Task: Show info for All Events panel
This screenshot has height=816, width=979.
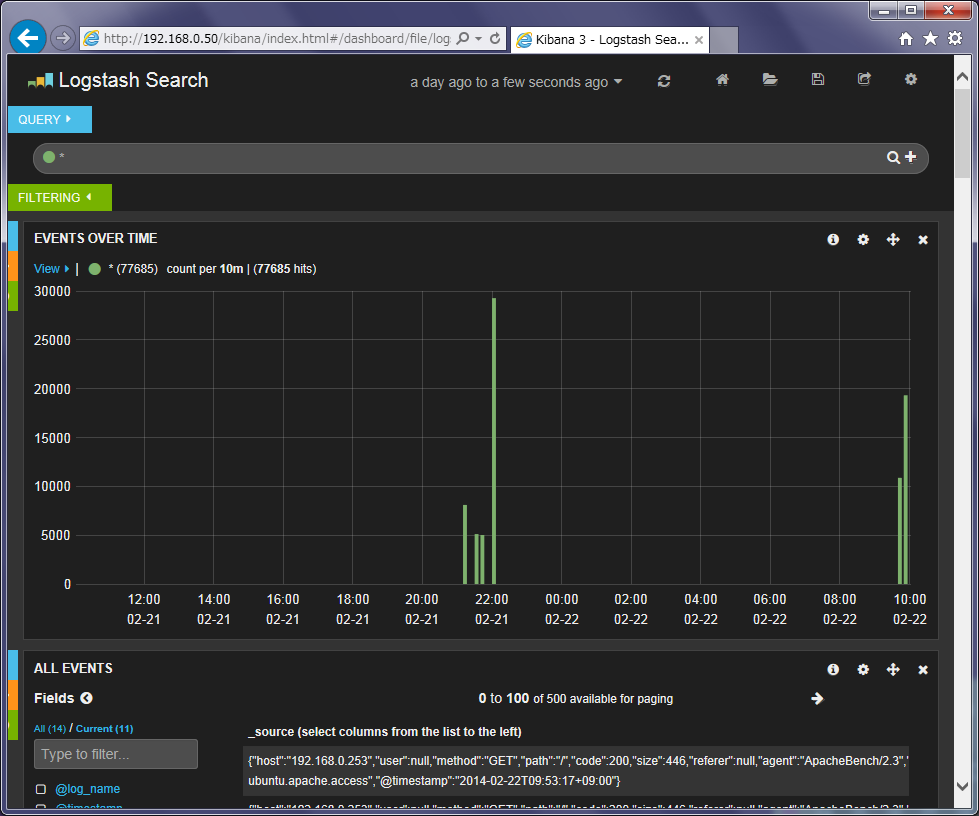Action: click(833, 670)
